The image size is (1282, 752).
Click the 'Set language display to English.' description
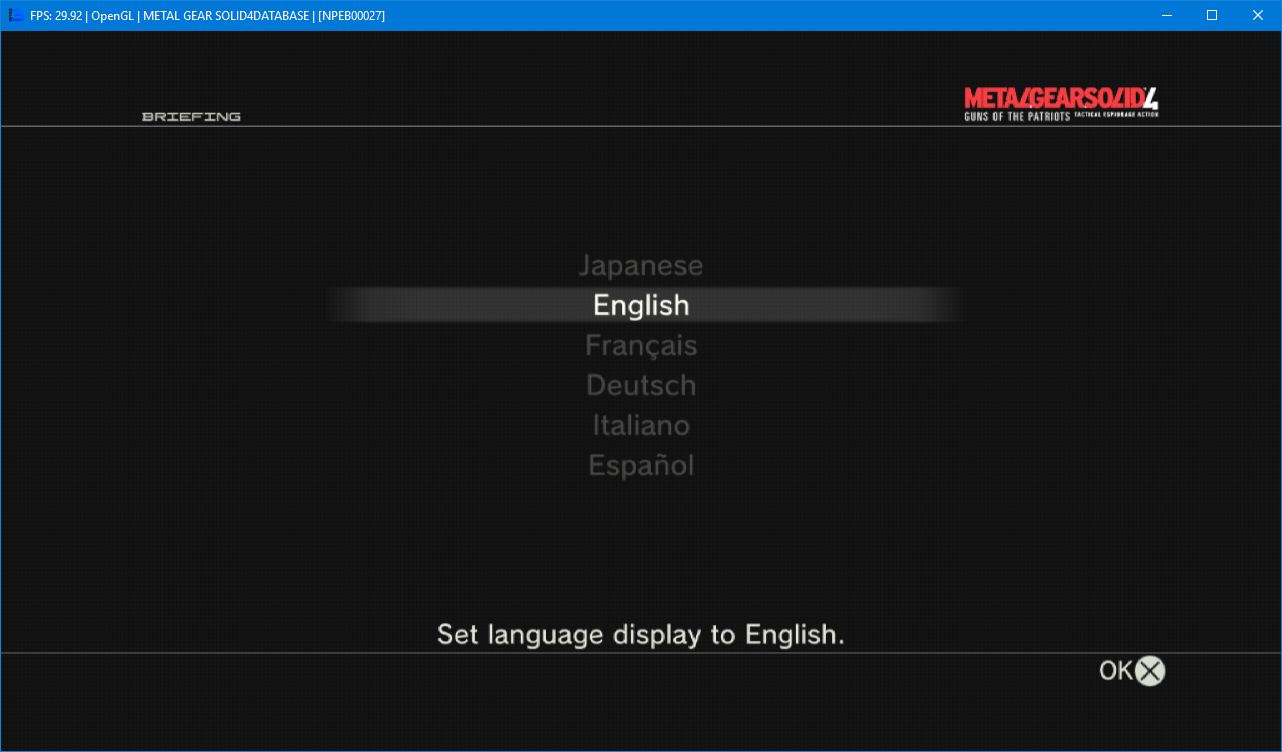tap(640, 635)
